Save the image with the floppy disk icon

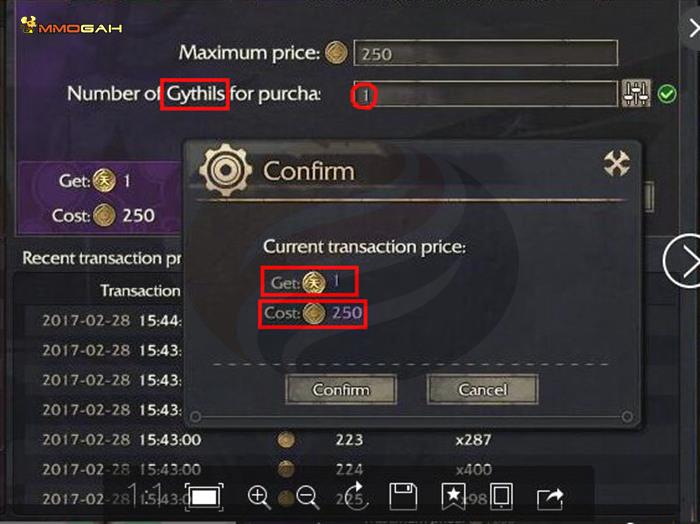[x=403, y=497]
